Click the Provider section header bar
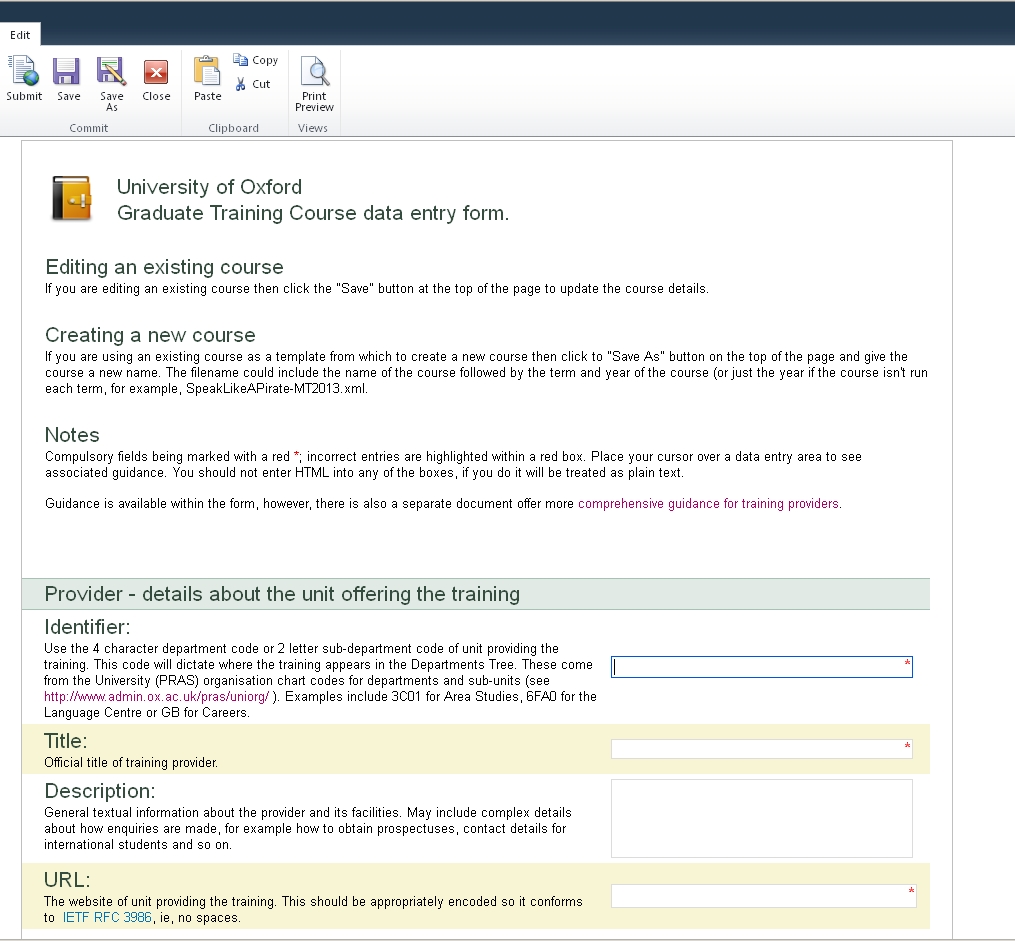 coord(476,594)
